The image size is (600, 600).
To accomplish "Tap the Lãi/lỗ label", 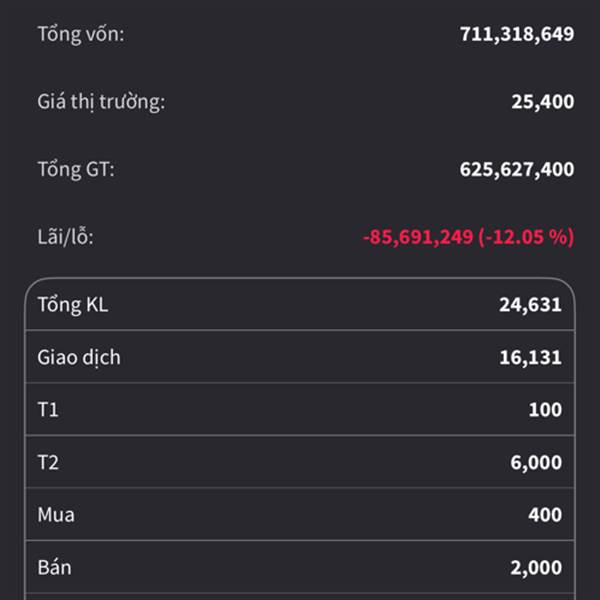I will point(65,237).
